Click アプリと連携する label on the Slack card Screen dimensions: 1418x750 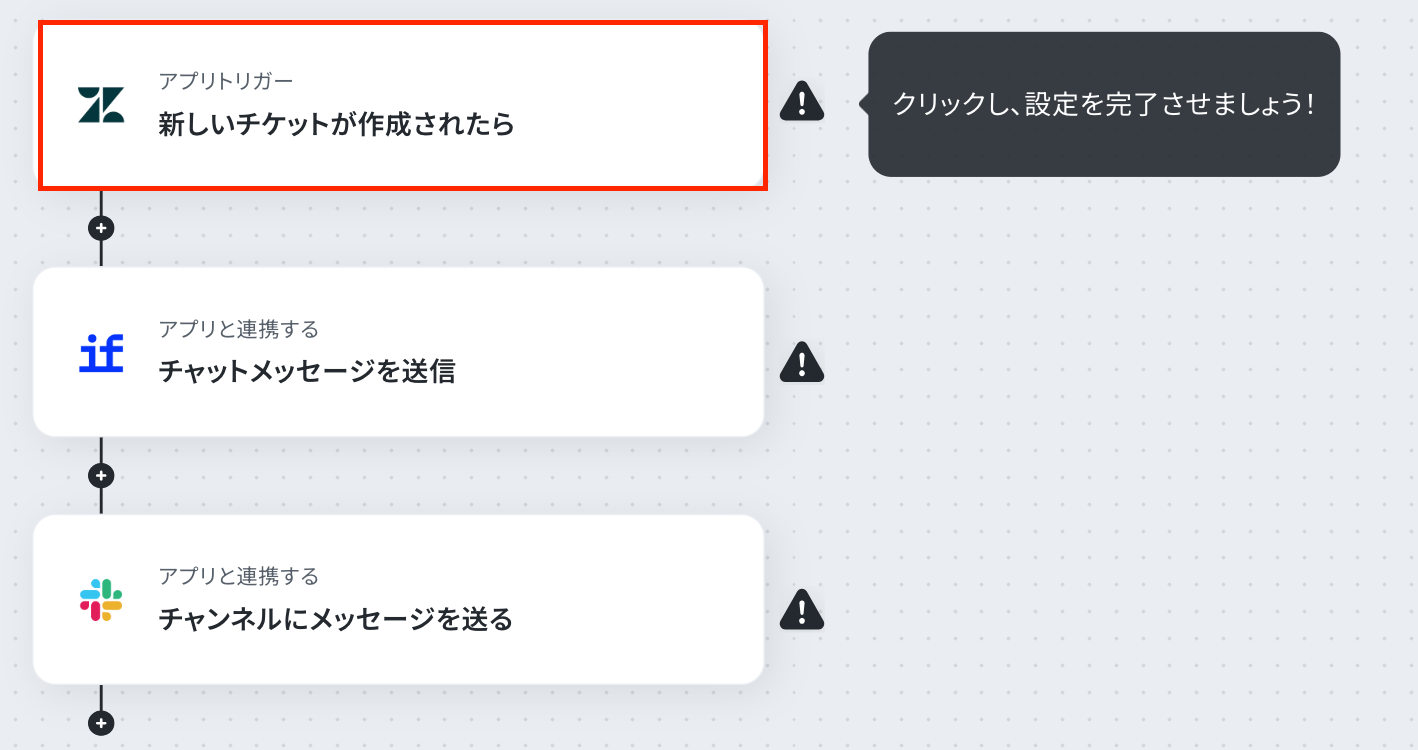(239, 576)
